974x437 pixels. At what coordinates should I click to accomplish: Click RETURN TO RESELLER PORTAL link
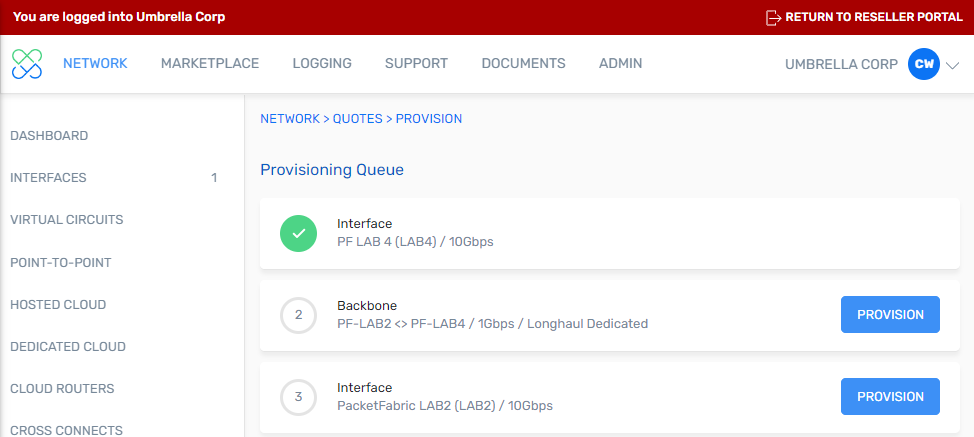[874, 17]
